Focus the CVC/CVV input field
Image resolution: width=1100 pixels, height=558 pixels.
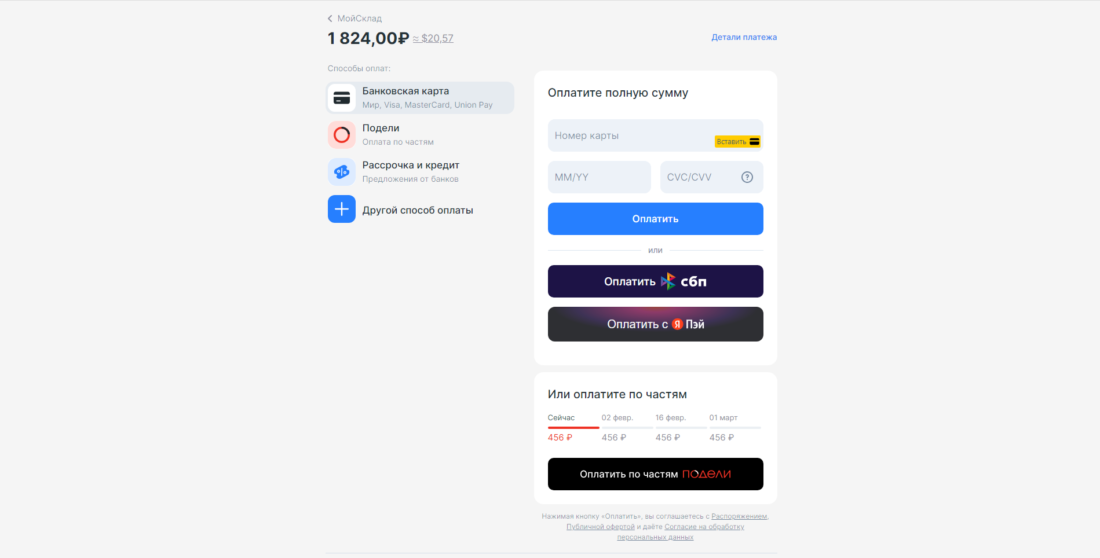711,178
